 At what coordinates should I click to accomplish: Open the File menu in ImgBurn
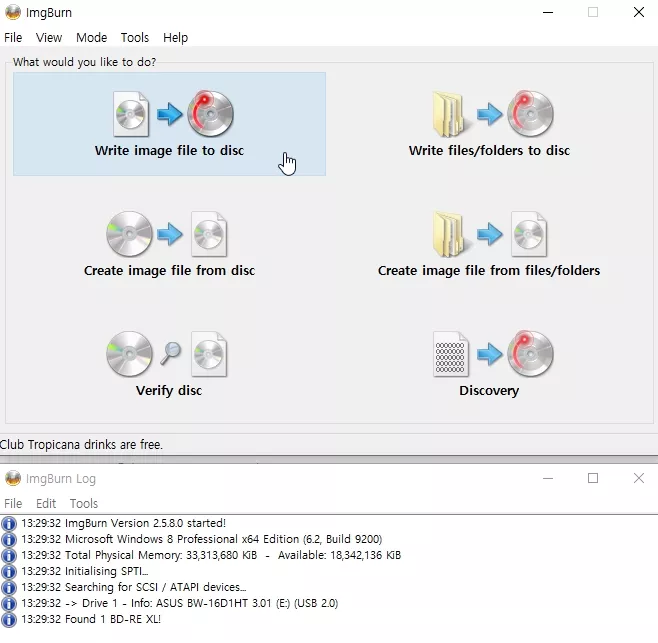coord(13,38)
